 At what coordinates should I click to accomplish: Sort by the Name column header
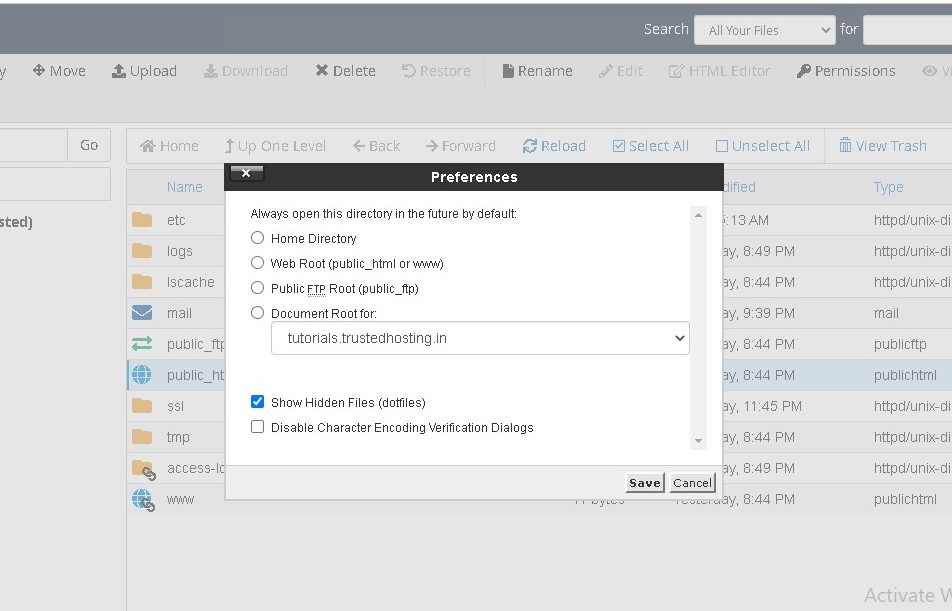click(185, 187)
